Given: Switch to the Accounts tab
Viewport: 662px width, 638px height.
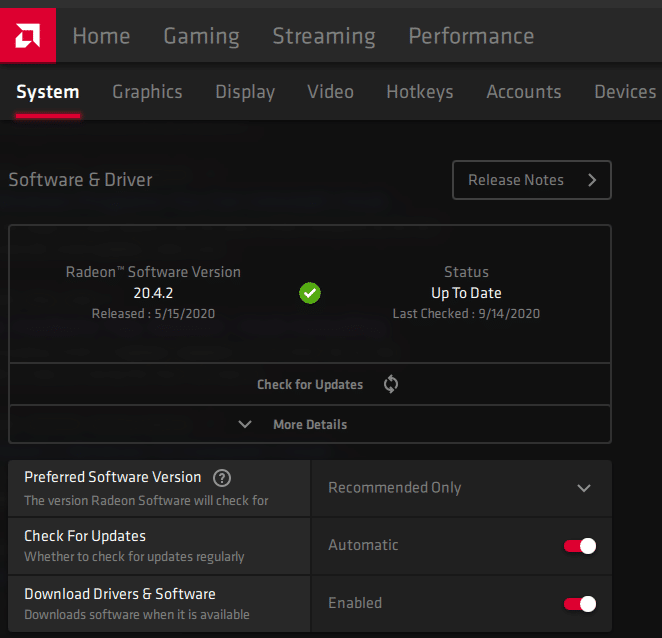Looking at the screenshot, I should pyautogui.click(x=524, y=92).
